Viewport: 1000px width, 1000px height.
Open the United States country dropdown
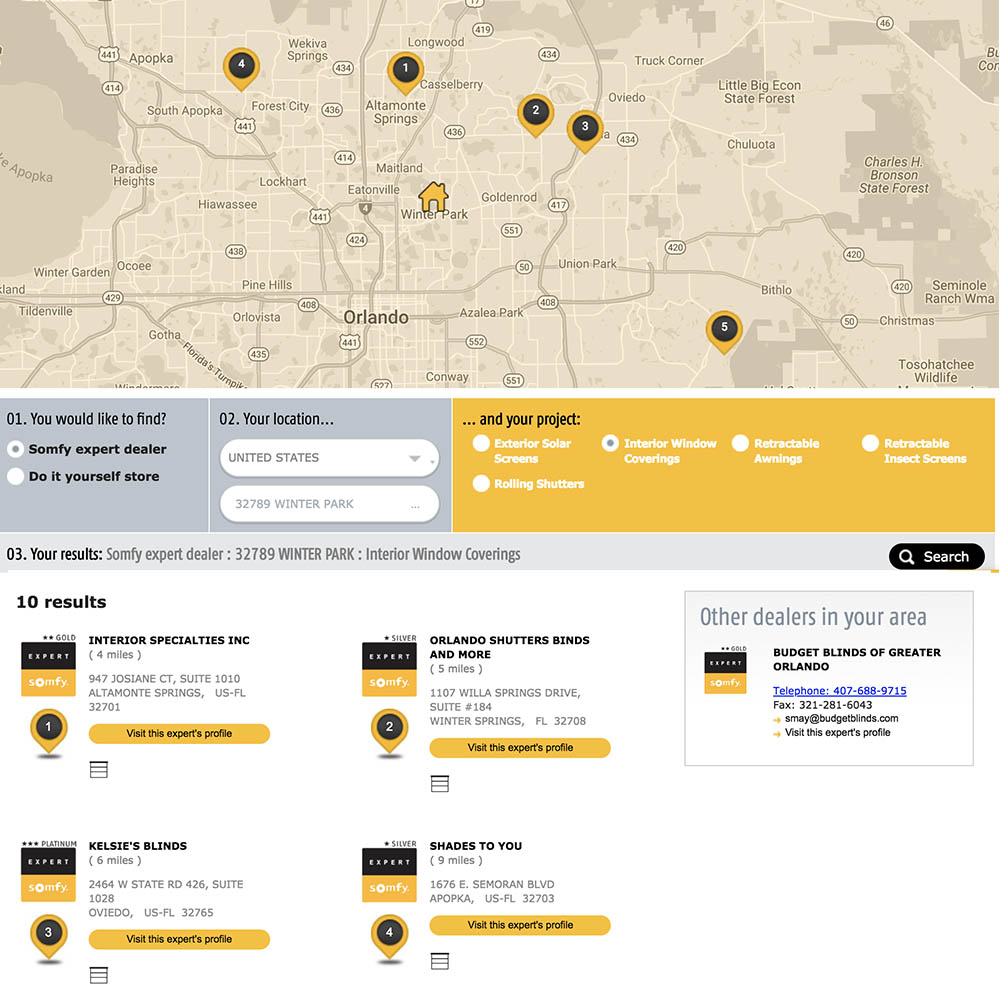329,457
